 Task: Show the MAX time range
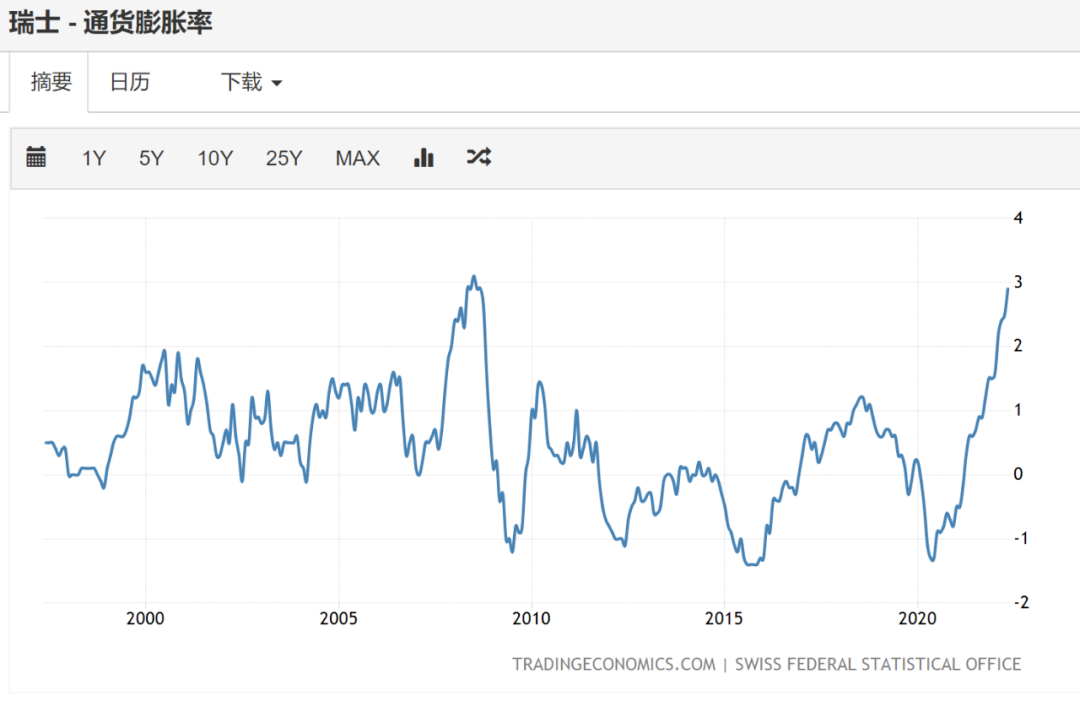pos(357,158)
